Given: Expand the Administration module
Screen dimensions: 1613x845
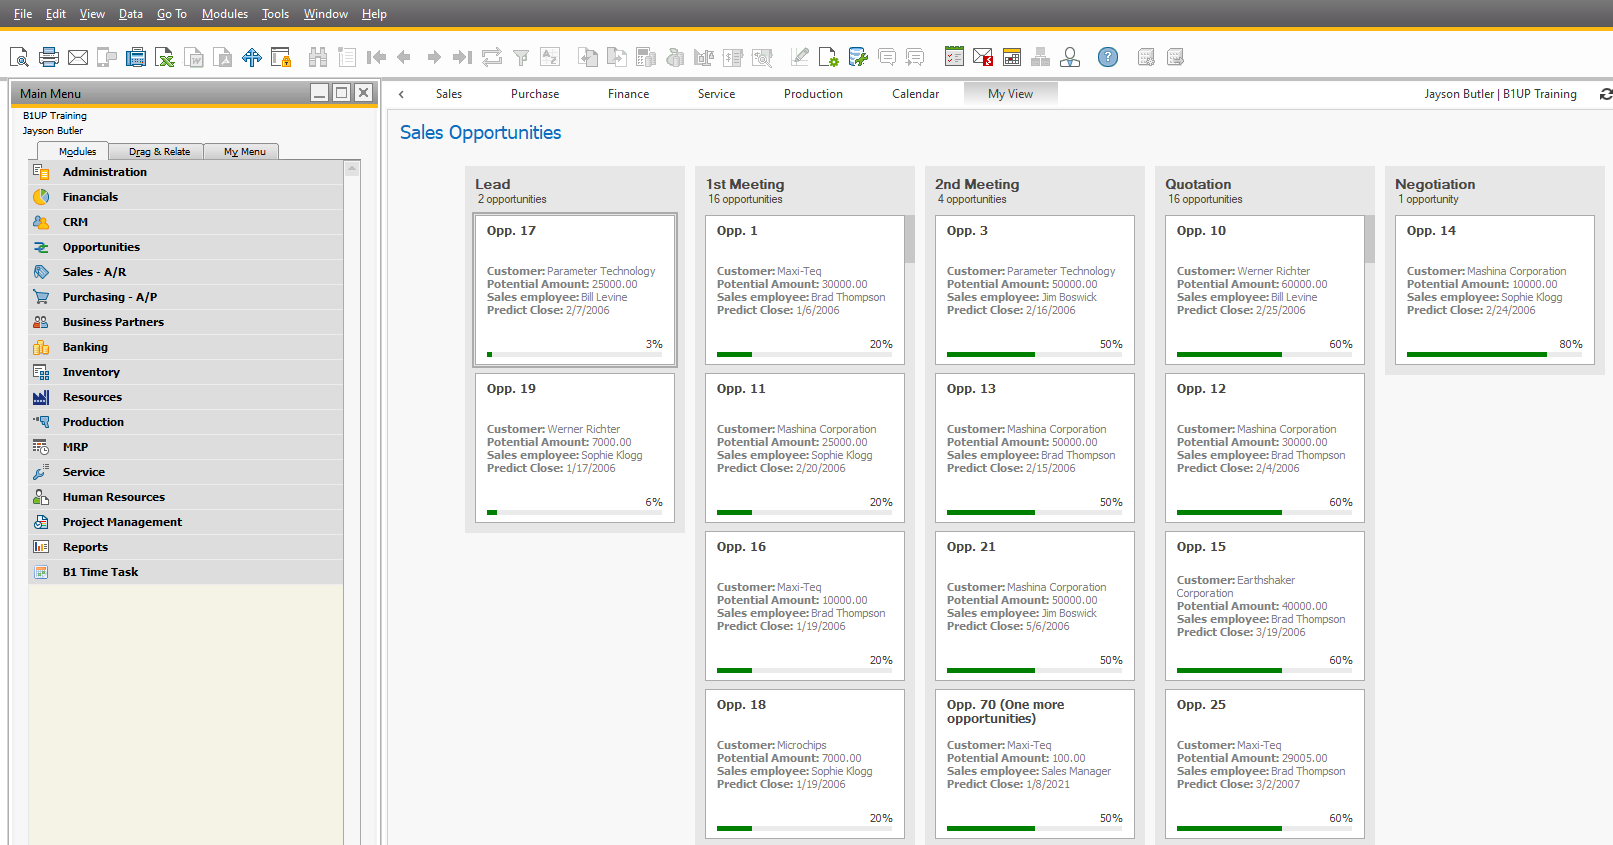Looking at the screenshot, I should click(186, 172).
